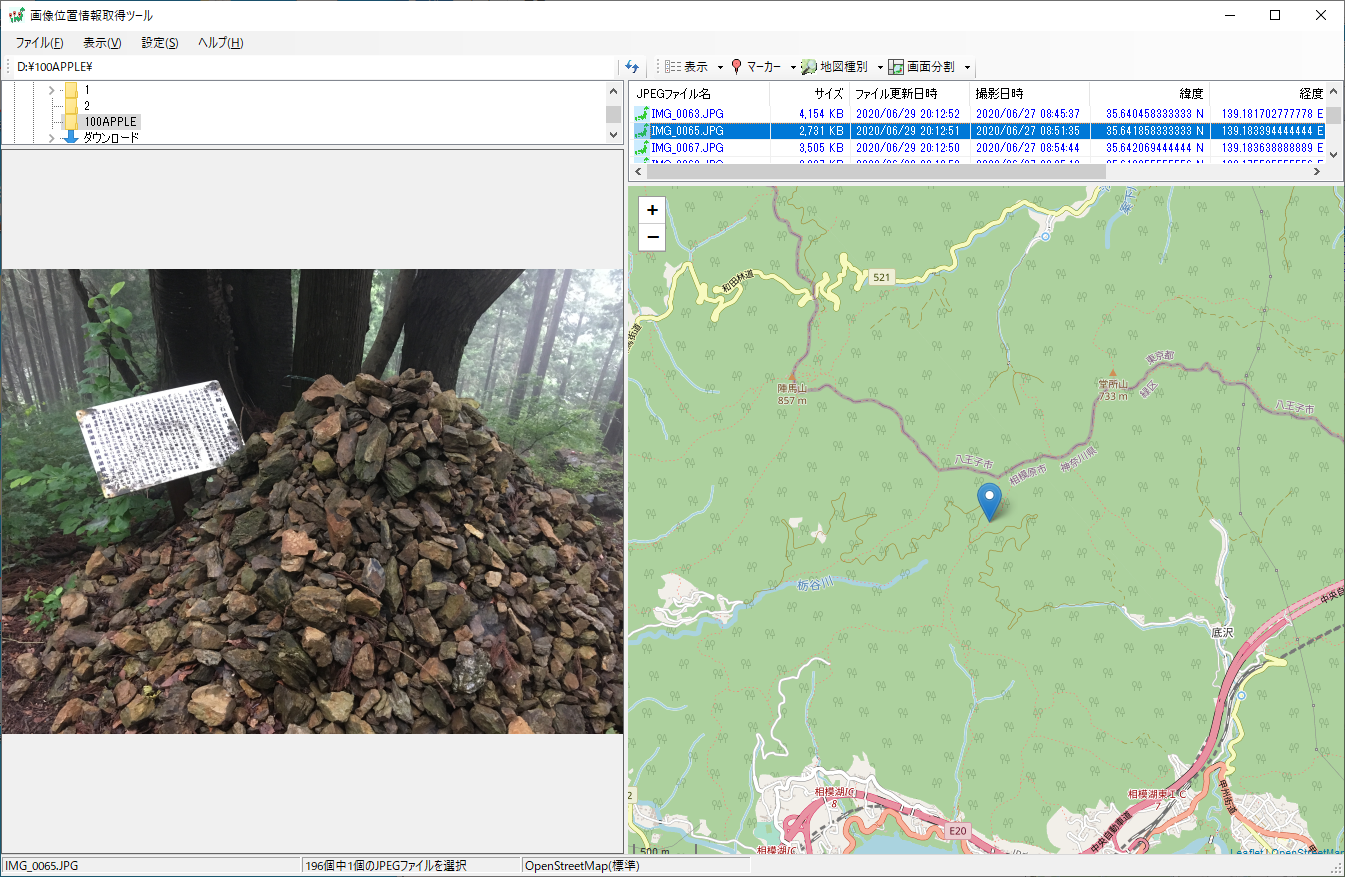Click latitude cell 35.641858333333 N

[1155, 131]
